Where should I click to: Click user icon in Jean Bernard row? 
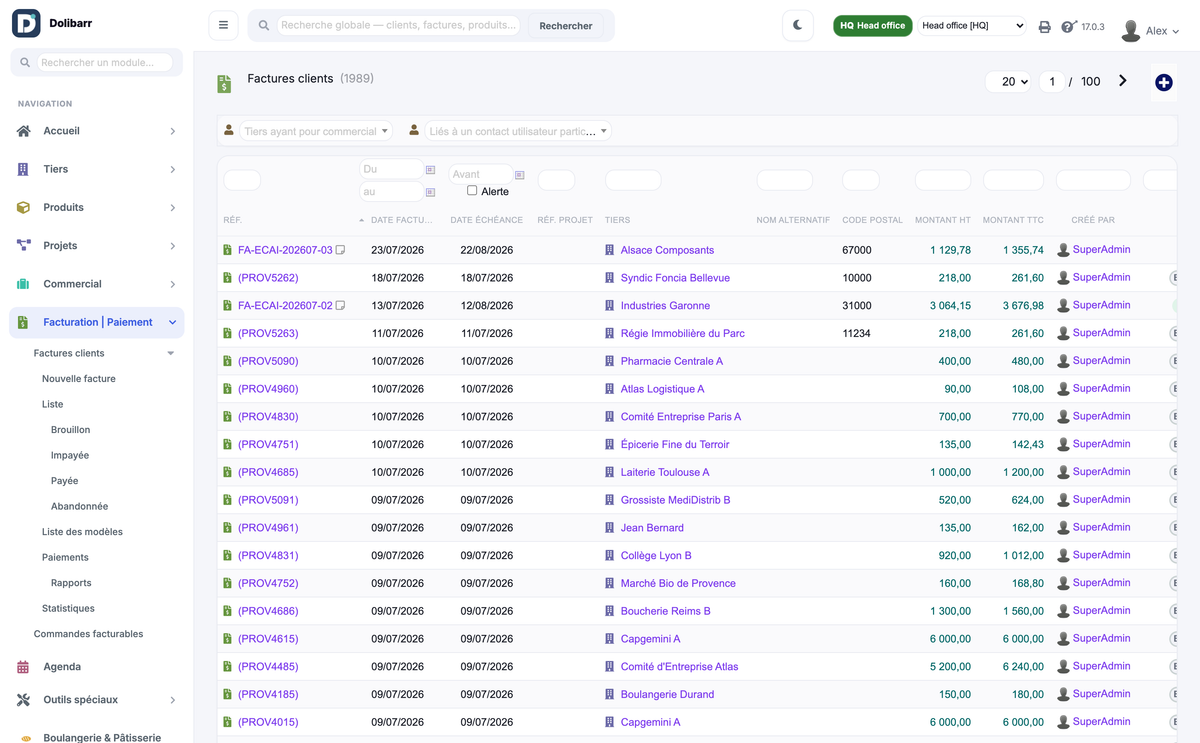(1063, 528)
